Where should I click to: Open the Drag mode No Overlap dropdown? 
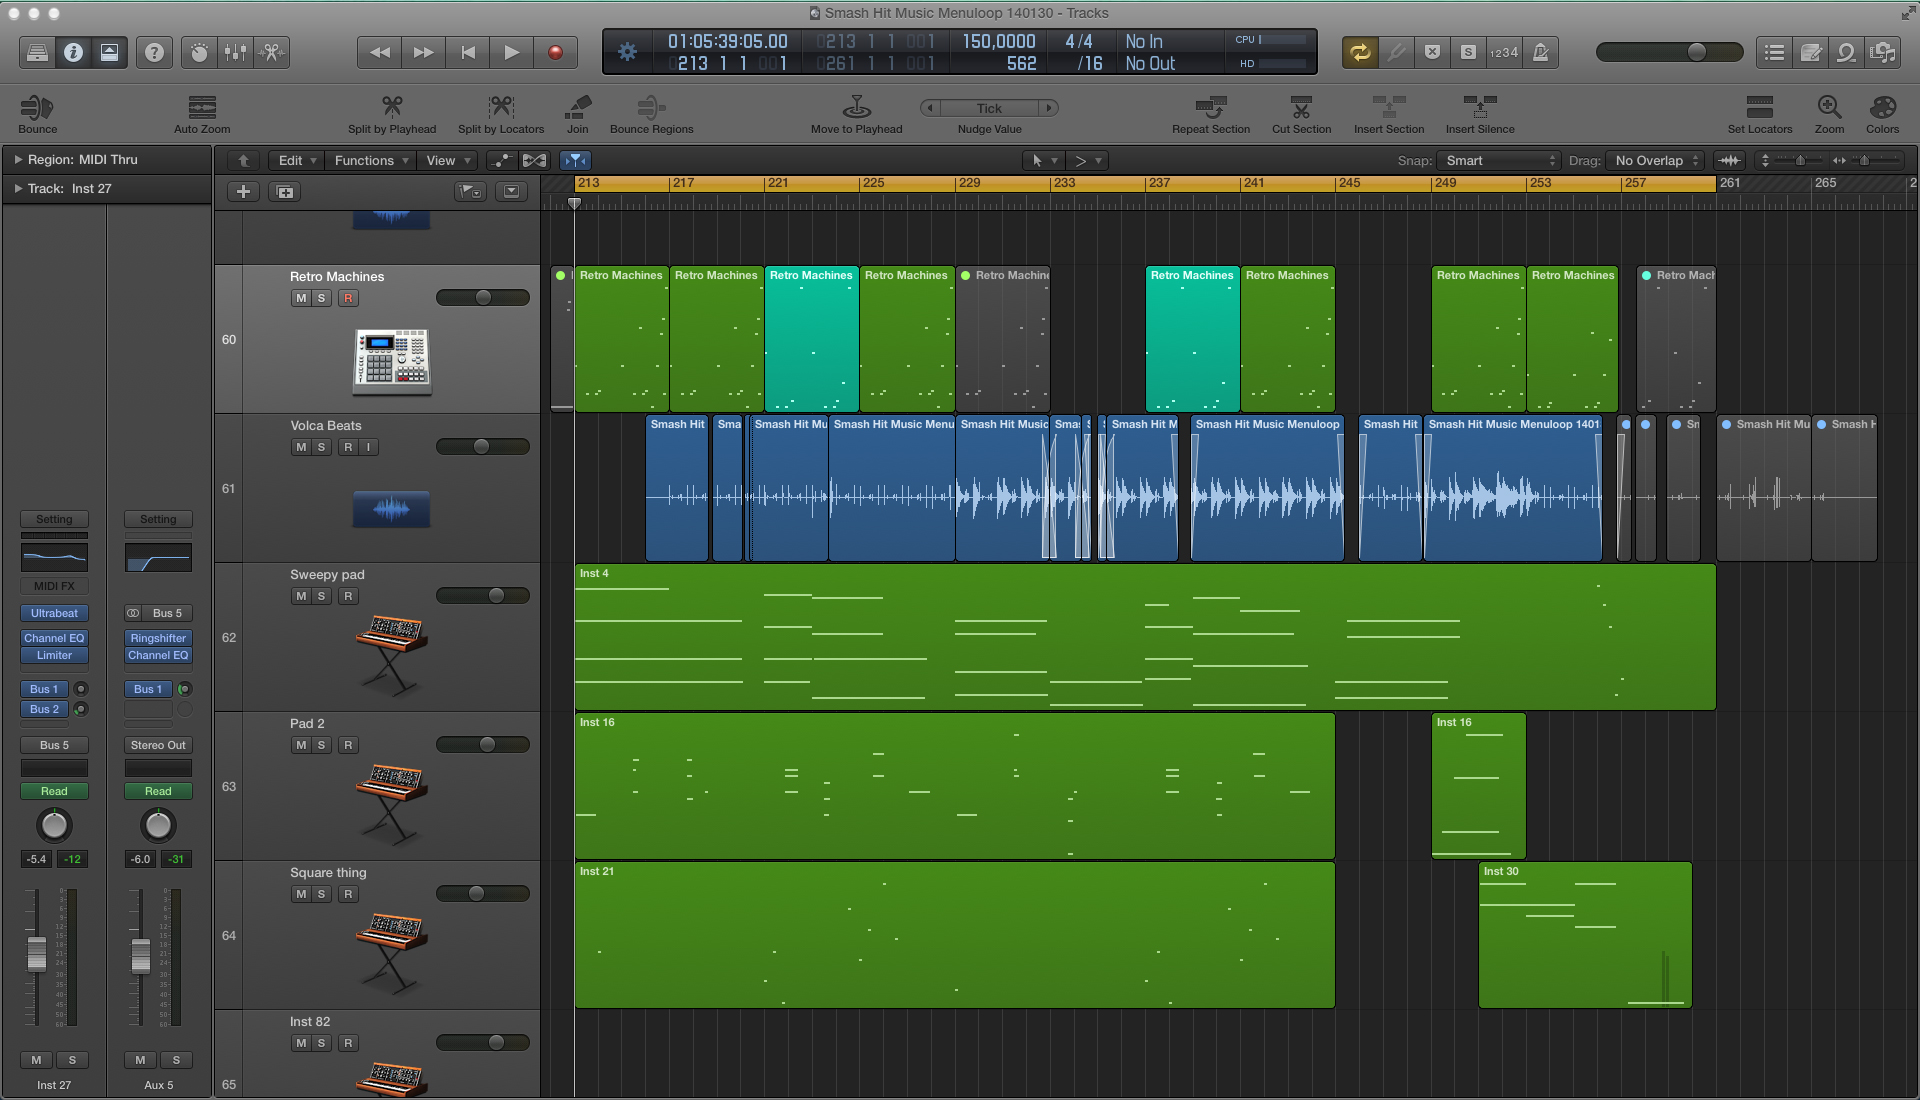[x=1654, y=160]
